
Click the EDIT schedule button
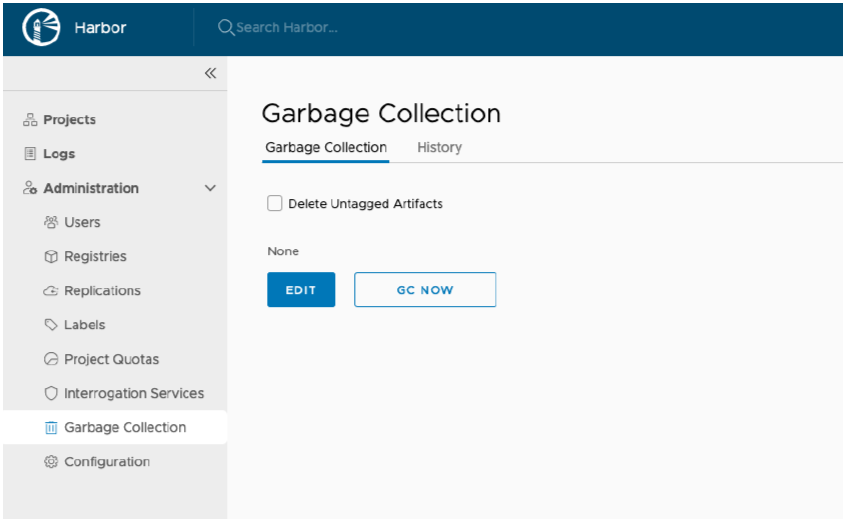[x=301, y=290]
